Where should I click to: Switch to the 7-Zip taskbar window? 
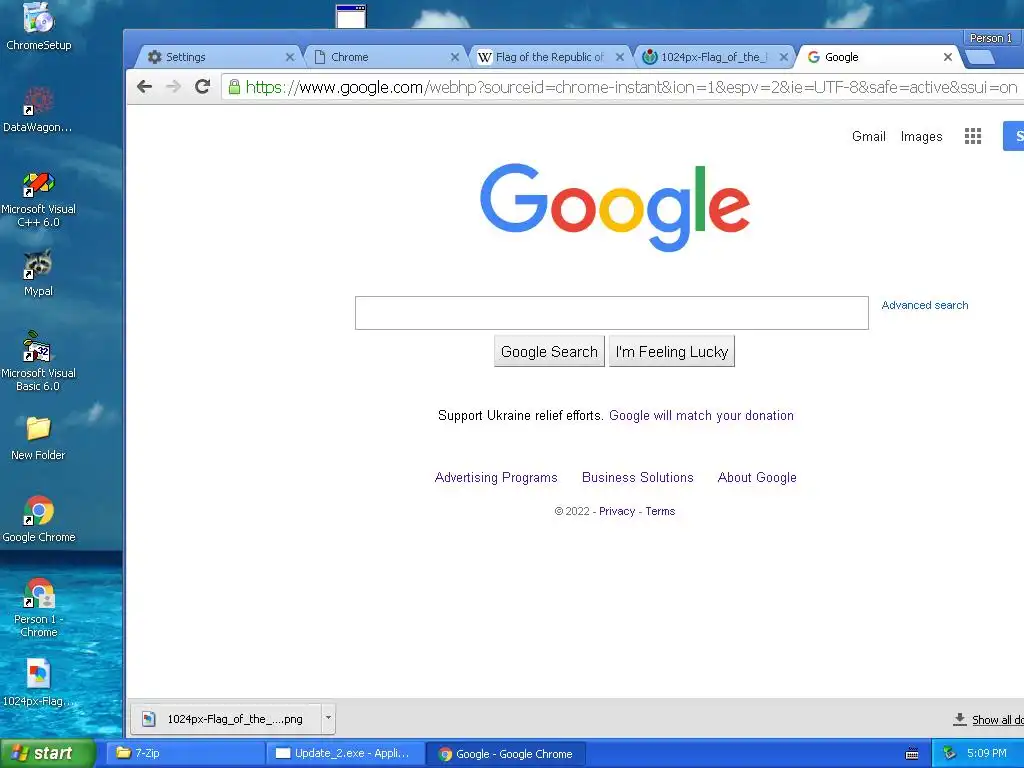(x=185, y=753)
